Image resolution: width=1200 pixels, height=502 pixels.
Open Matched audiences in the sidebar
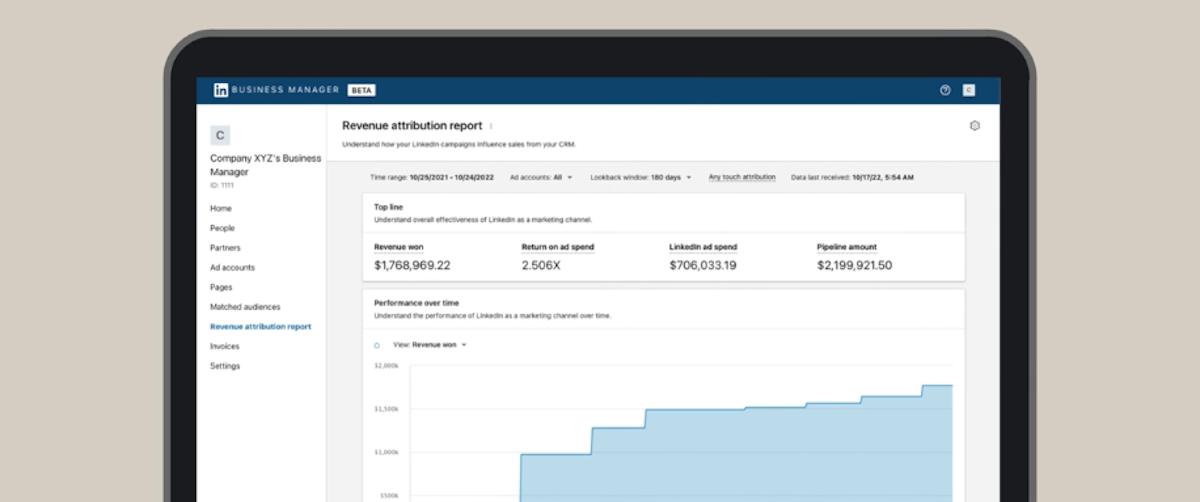[245, 307]
